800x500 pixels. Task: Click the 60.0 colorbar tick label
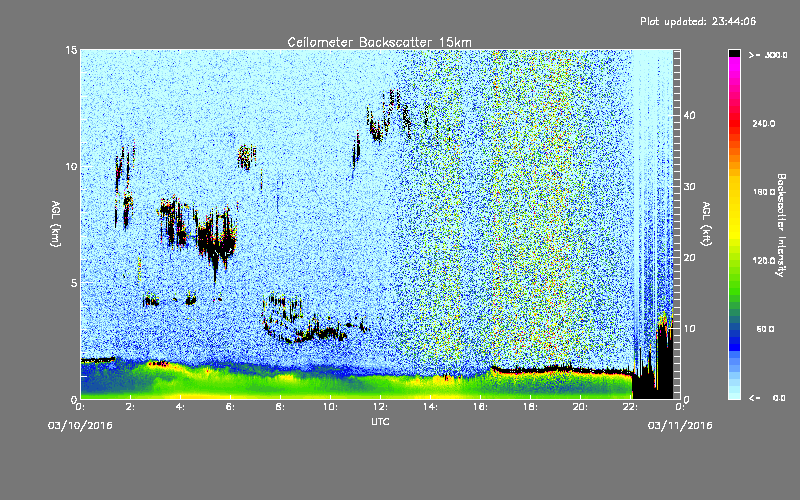tap(765, 329)
